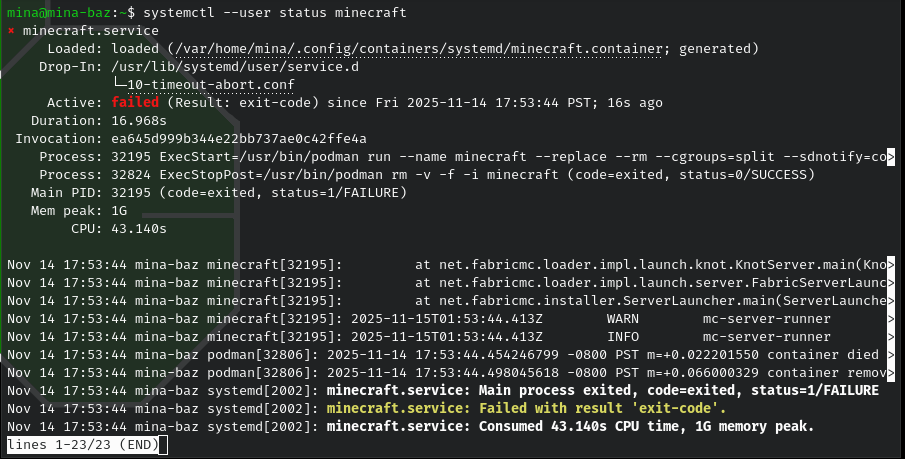The height and width of the screenshot is (459, 905).
Task: Click the tree branch glyph before 10-timeout-abort.conf
Action: tap(119, 85)
